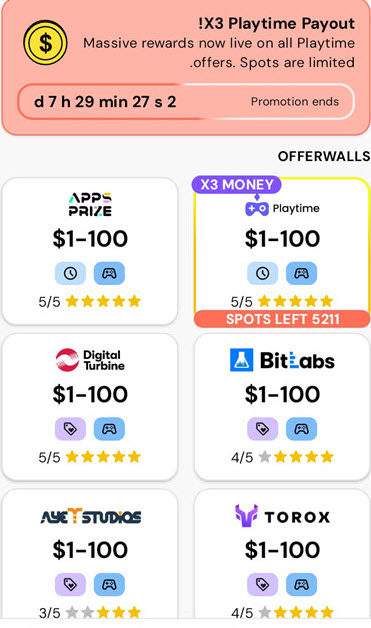This screenshot has width=371, height=628.
Task: Select the BitLabs logo
Action: [282, 360]
